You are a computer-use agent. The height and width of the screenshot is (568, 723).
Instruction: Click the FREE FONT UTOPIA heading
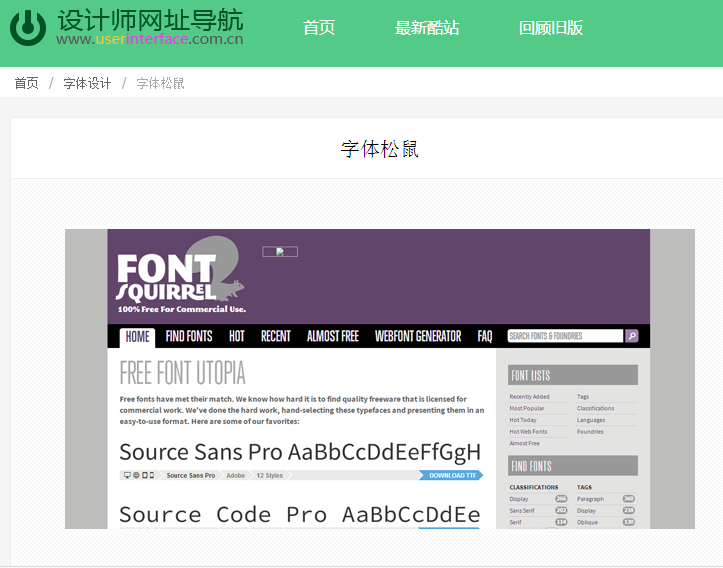point(182,373)
